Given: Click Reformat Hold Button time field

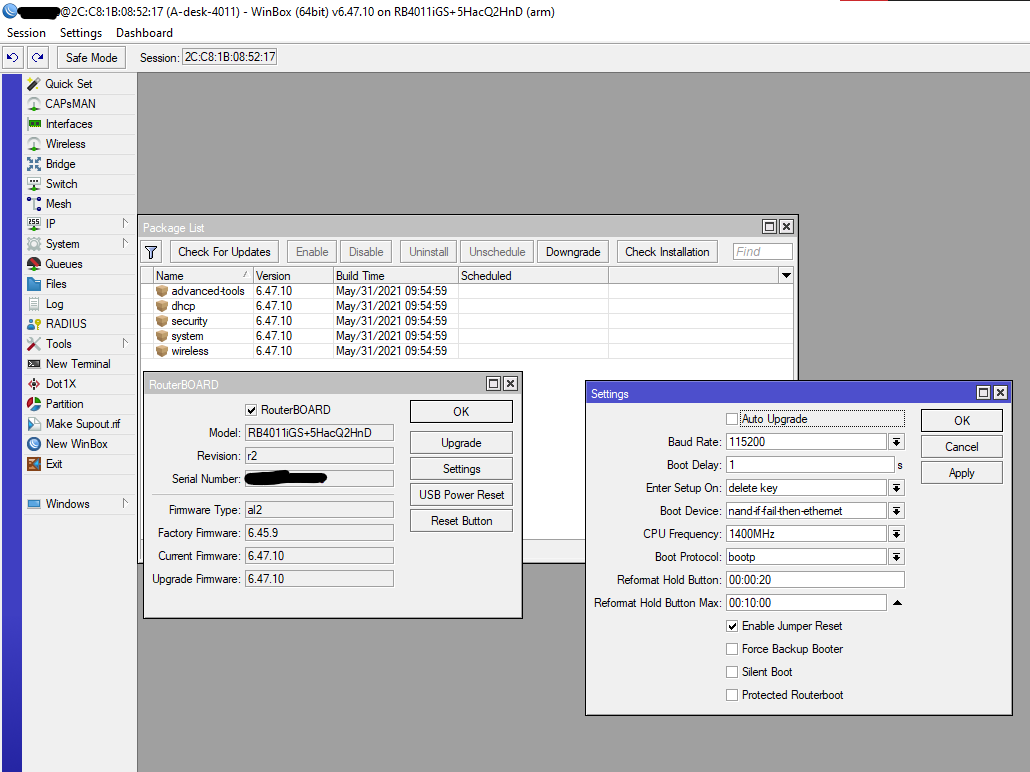Looking at the screenshot, I should point(815,580).
